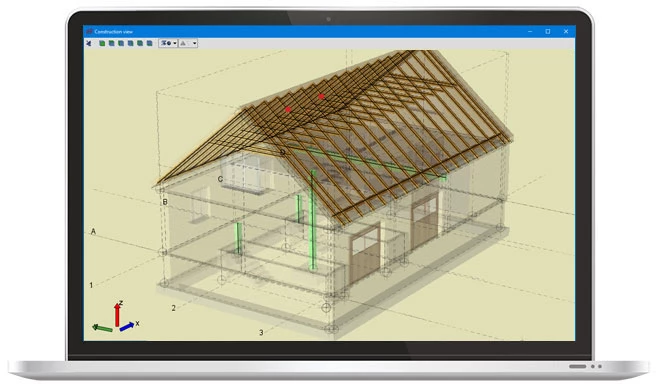
Task: Open the dropdown arrow beside the sphere icon
Action: [x=175, y=43]
